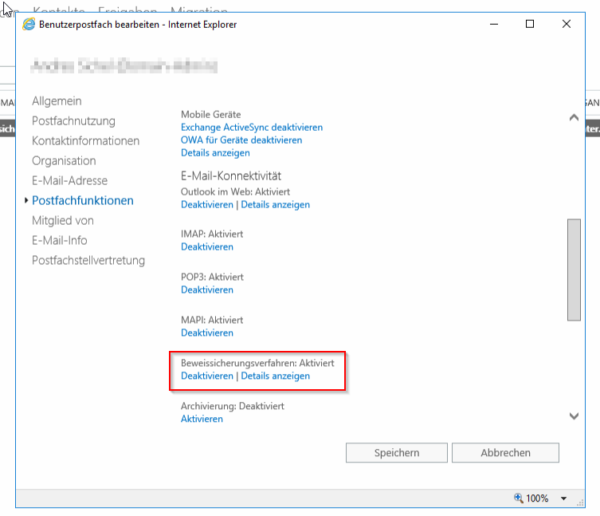Minimize the Benutzerpostfach bearbeiten window
The width and height of the screenshot is (600, 516).
pyautogui.click(x=494, y=24)
